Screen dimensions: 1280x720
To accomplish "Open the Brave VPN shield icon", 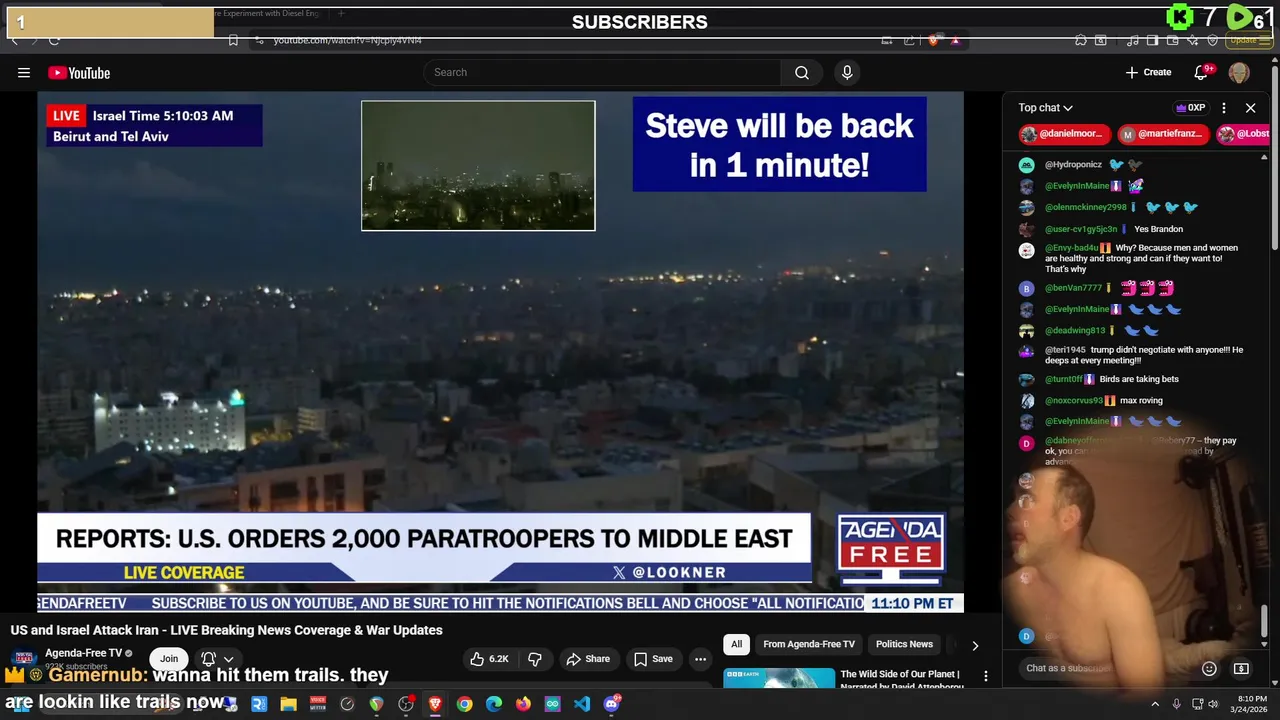I will pos(1212,40).
